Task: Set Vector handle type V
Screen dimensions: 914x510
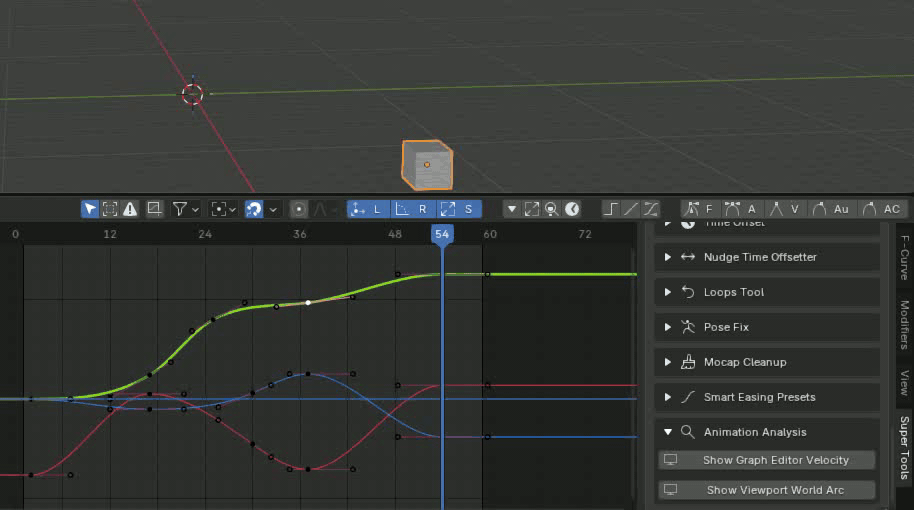Action: [785, 209]
